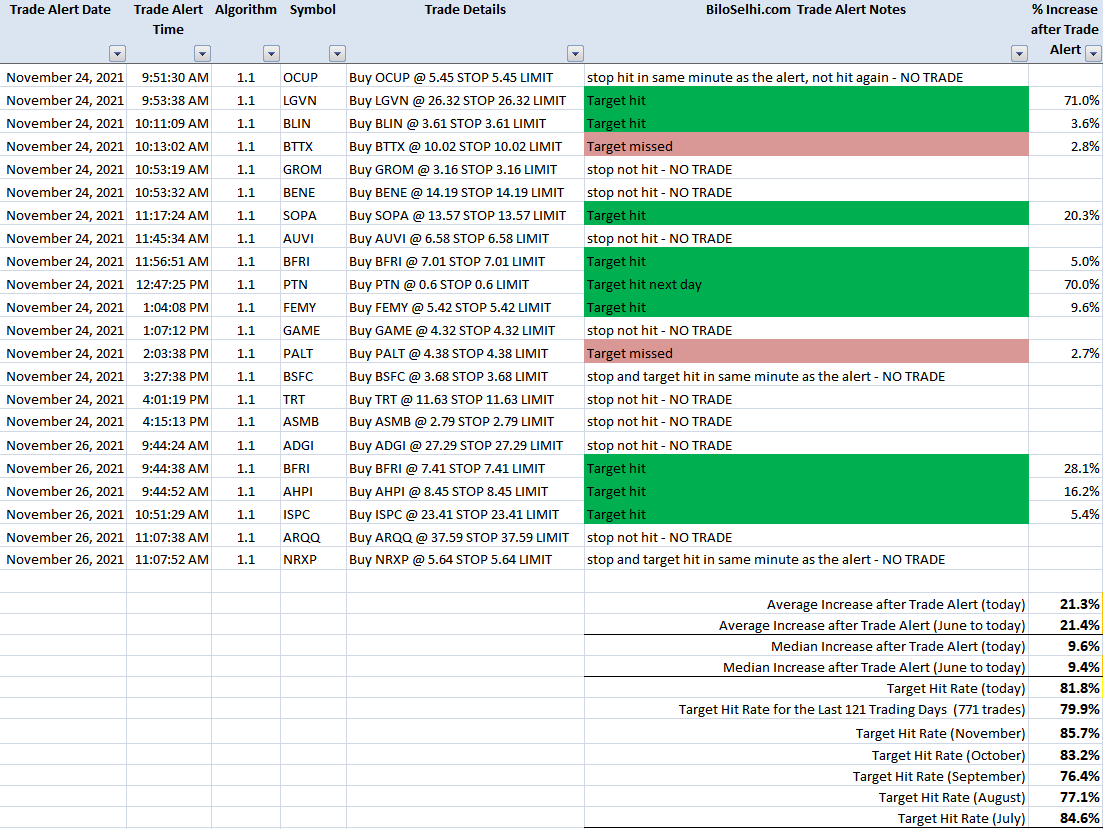Click the 'Target hit next day' cell
This screenshot has height=829, width=1103.
pos(806,284)
